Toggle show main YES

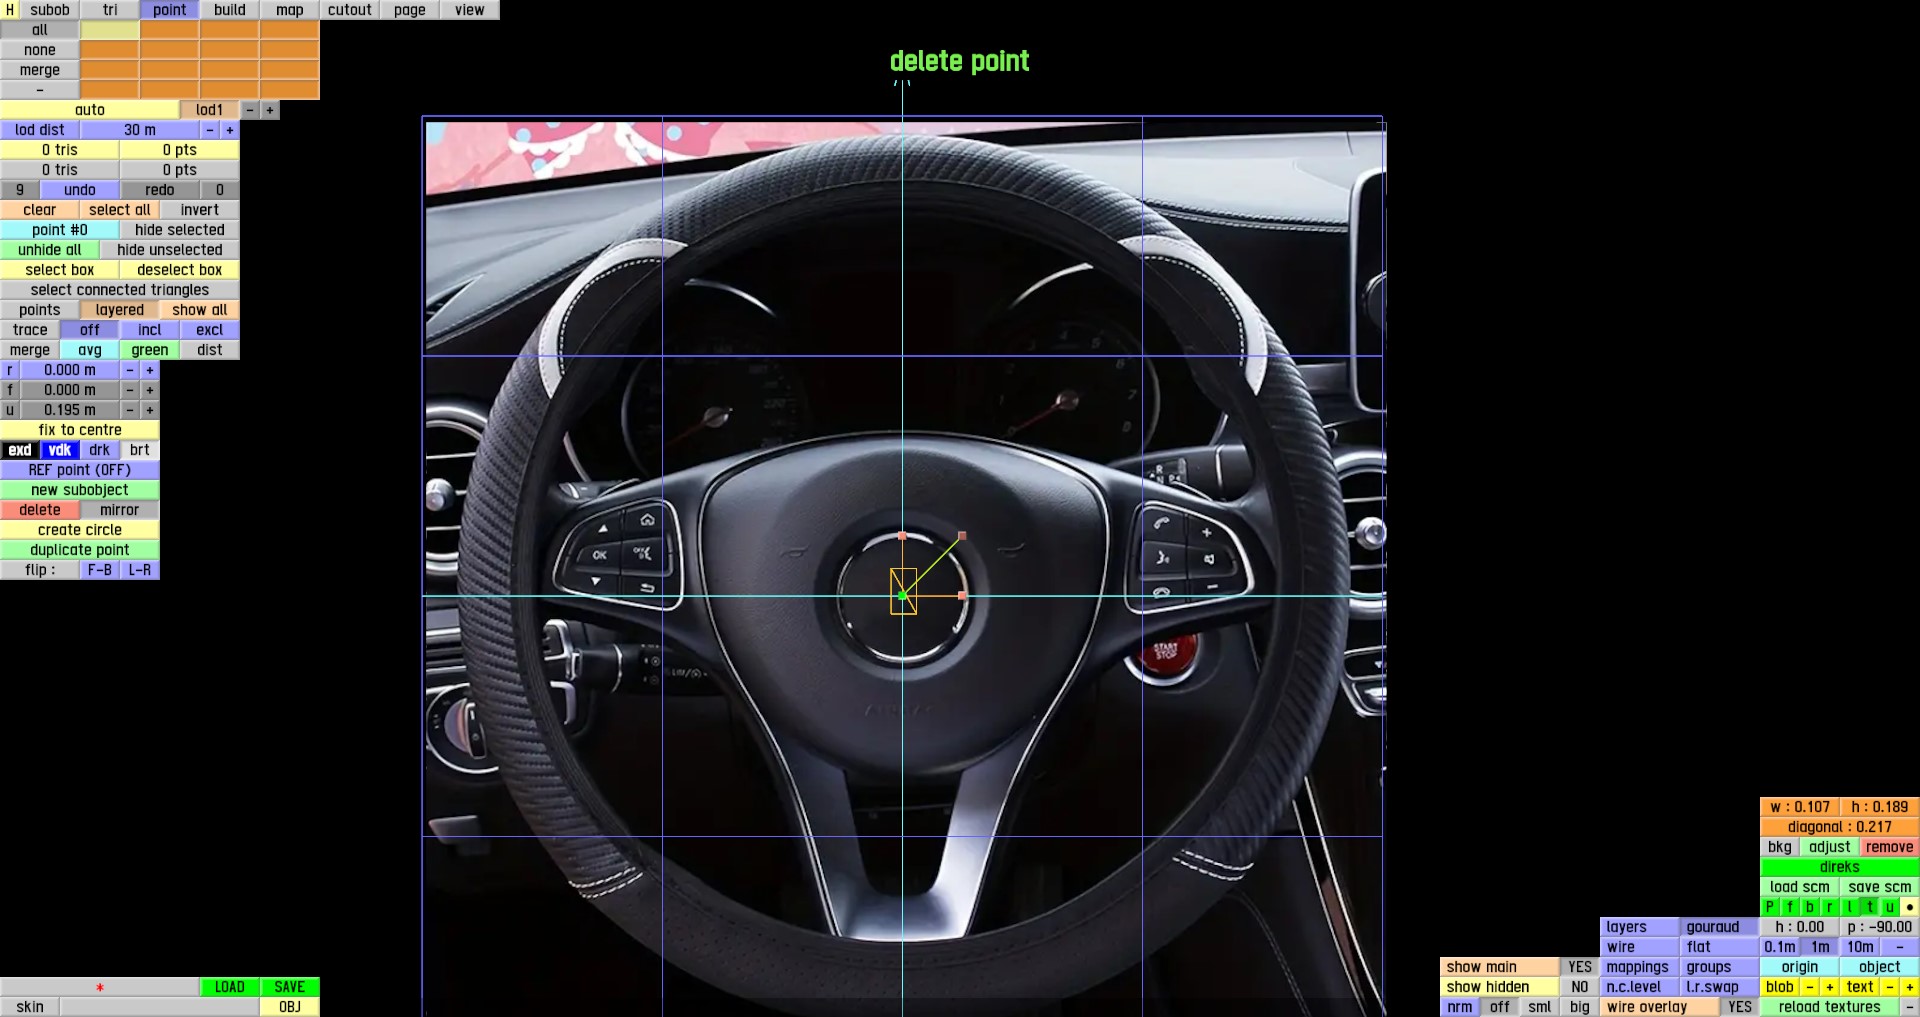click(1580, 967)
